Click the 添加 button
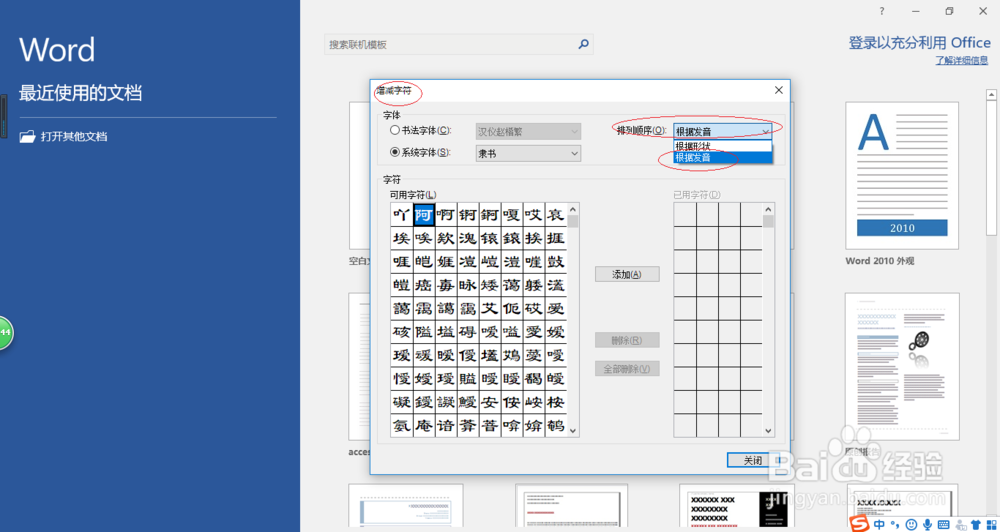1000x532 pixels. point(627,274)
